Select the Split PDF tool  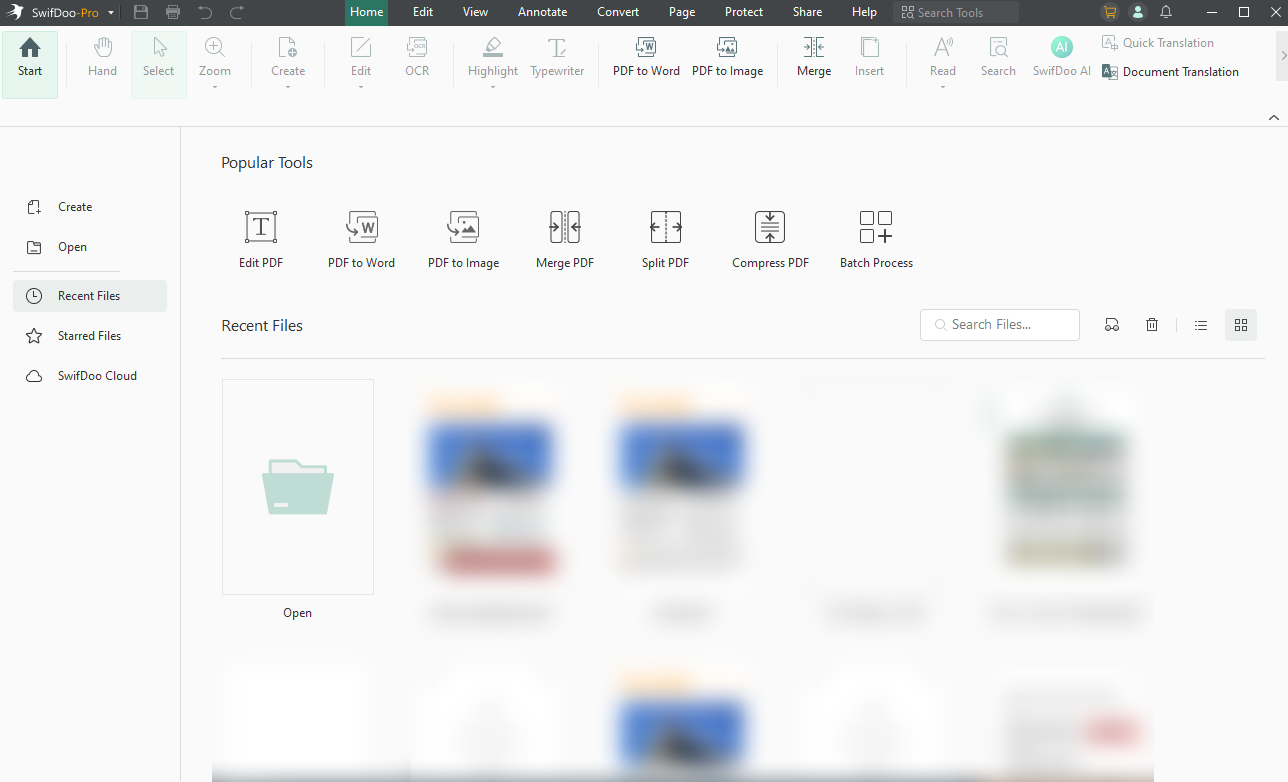point(665,228)
